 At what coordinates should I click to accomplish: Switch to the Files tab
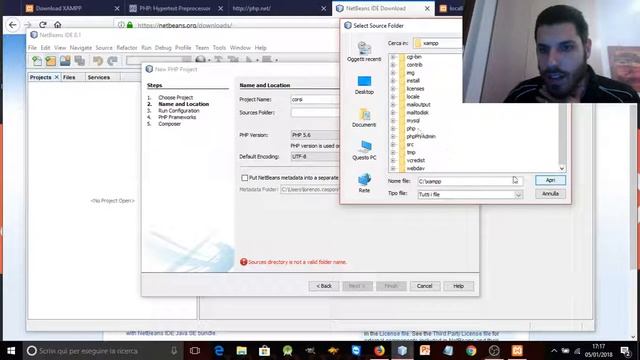click(69, 77)
